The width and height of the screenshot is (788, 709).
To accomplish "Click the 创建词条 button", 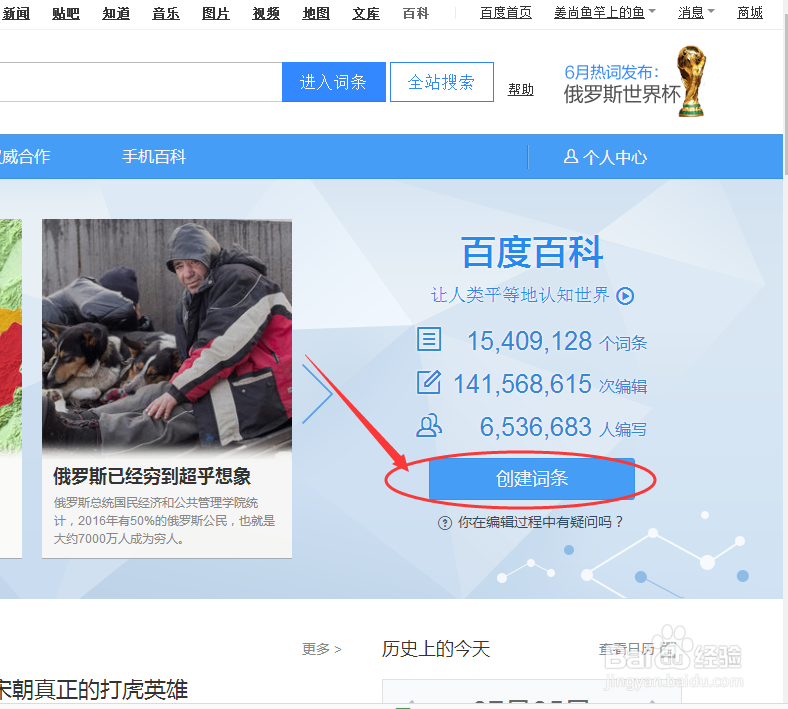I will (532, 479).
